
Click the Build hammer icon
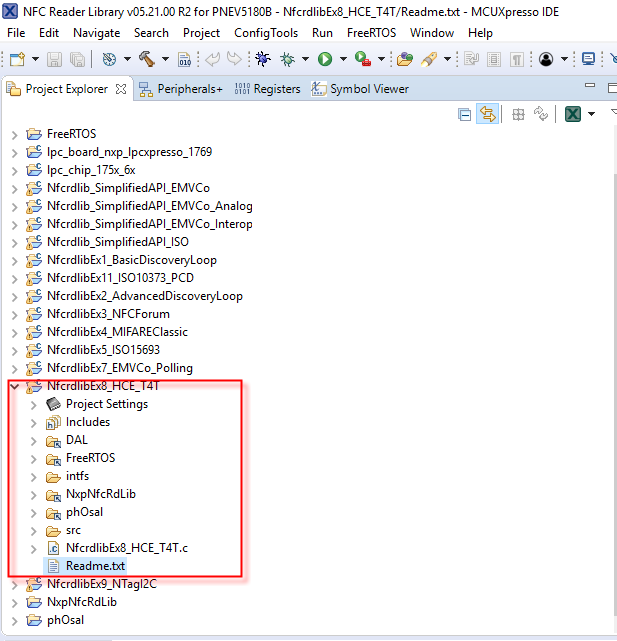147,59
